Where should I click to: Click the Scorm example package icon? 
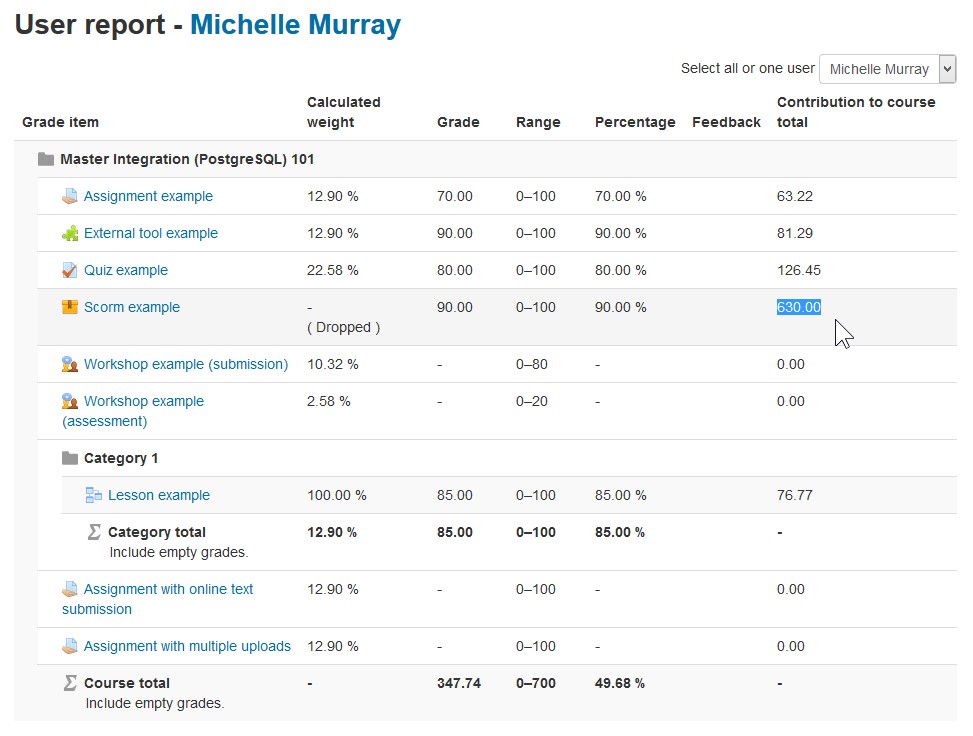[70, 307]
